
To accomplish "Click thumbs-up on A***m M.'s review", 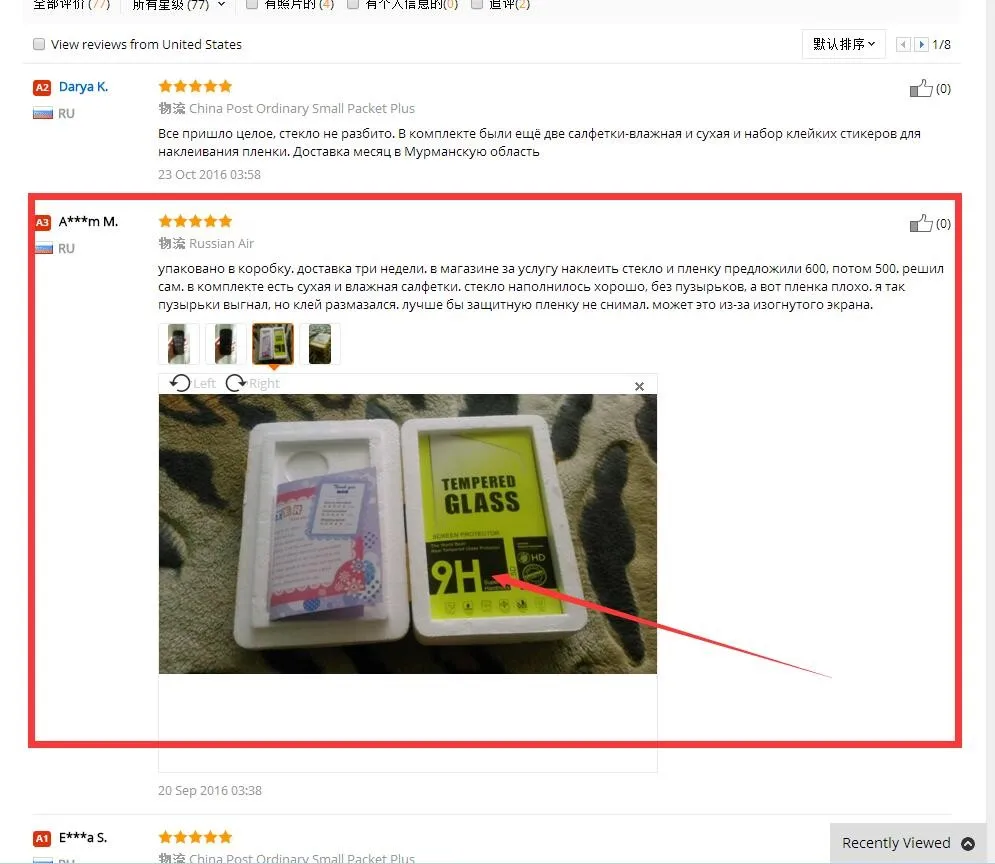I will (x=921, y=223).
